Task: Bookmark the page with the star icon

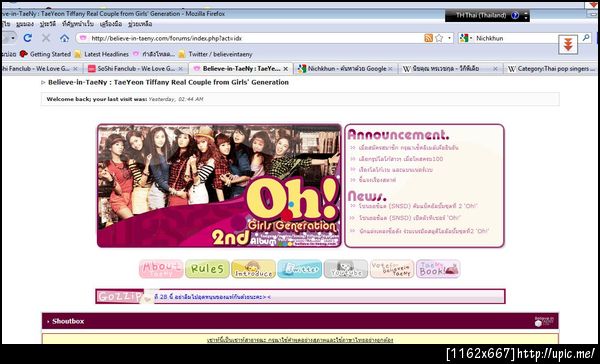Action: coord(439,38)
